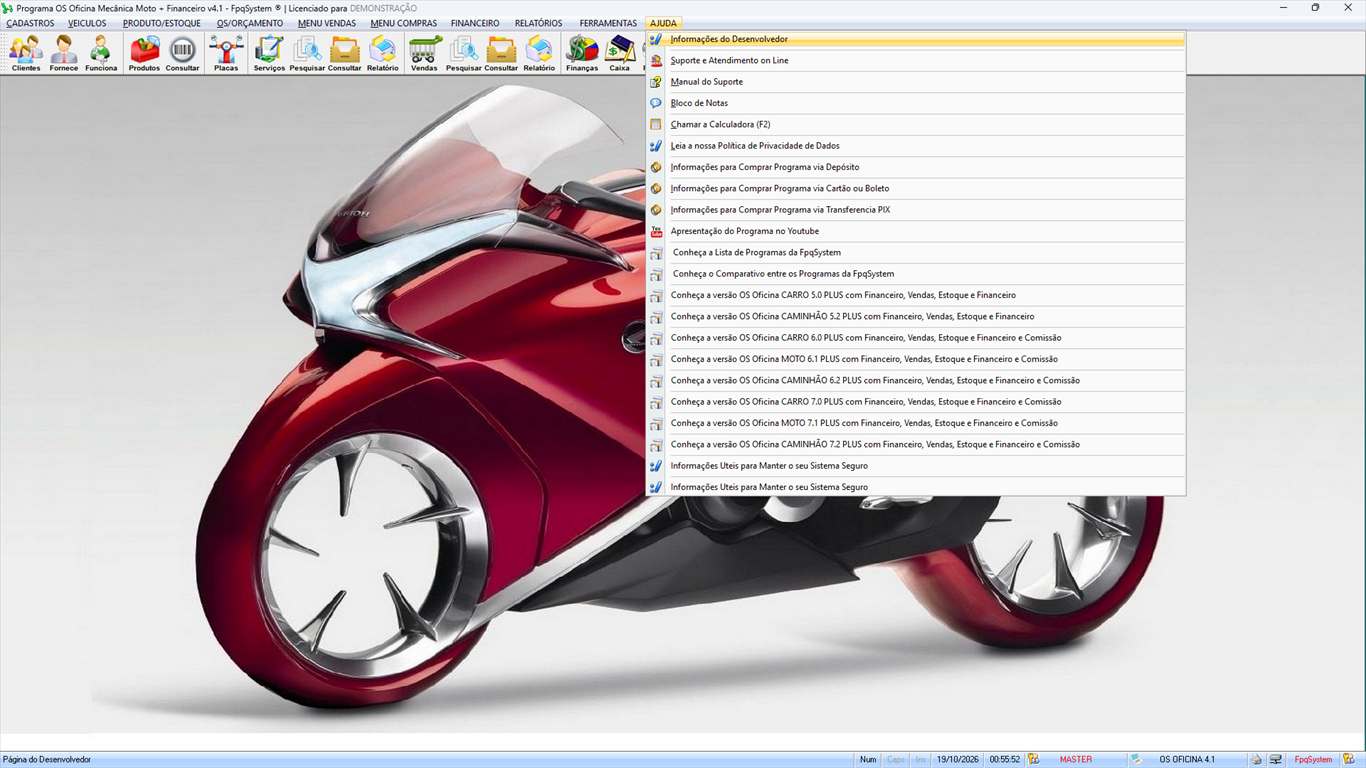Open the OS/ORÇAMENTO menu

pyautogui.click(x=250, y=23)
